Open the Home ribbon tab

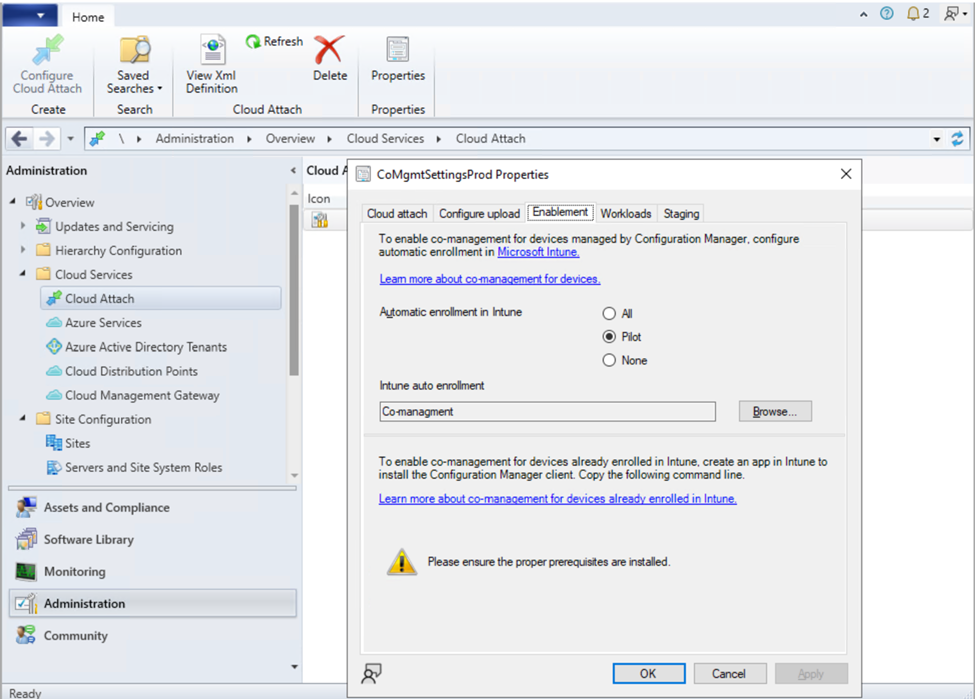pos(88,17)
